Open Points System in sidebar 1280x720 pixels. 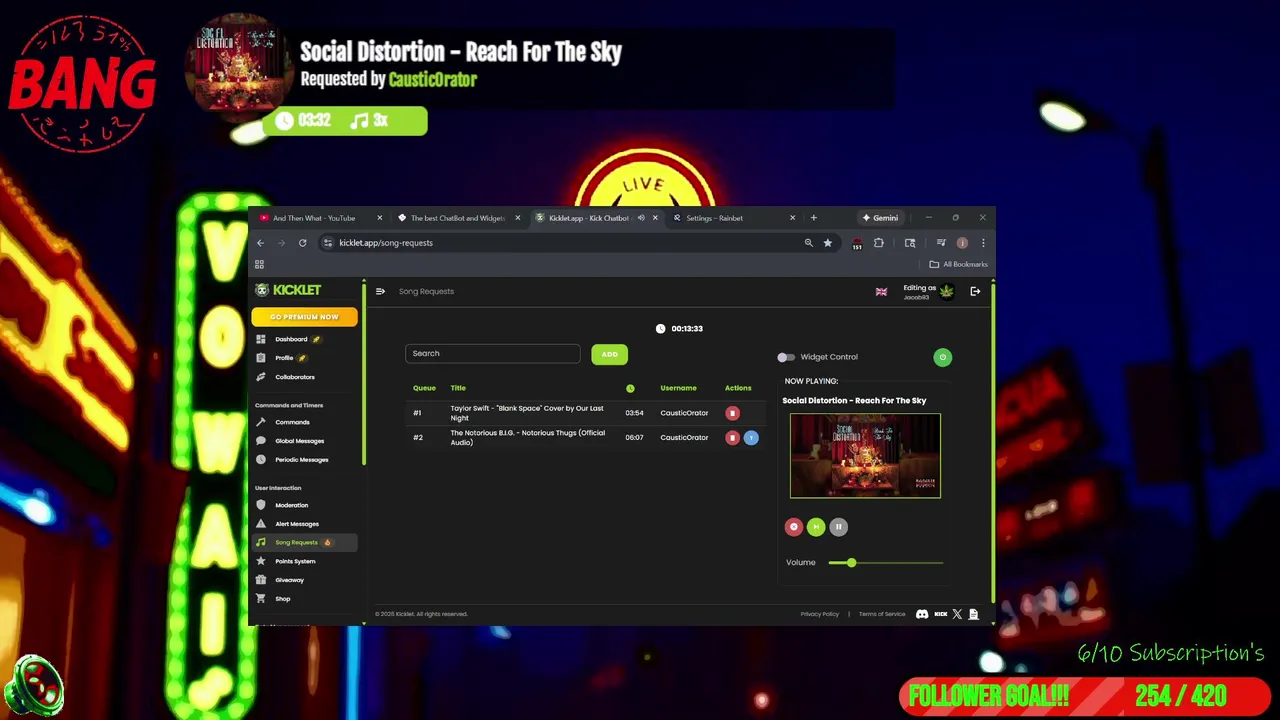(294, 561)
